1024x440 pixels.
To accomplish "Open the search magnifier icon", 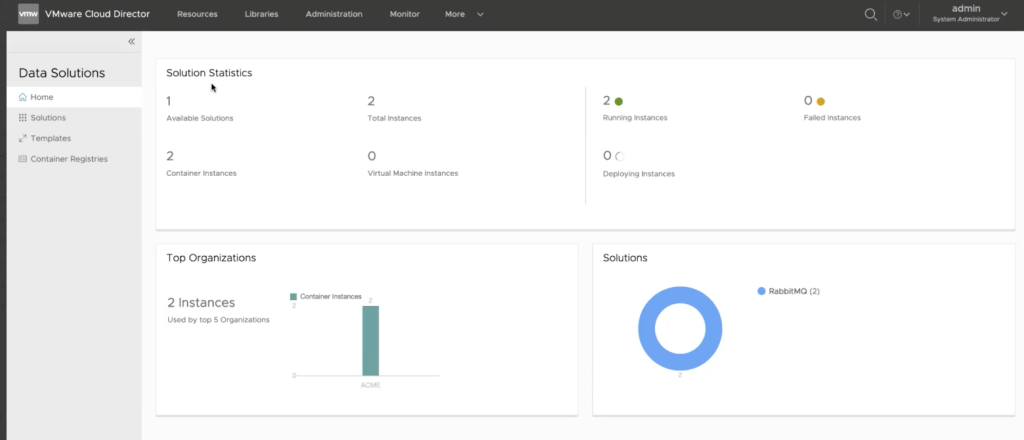I will (x=871, y=14).
